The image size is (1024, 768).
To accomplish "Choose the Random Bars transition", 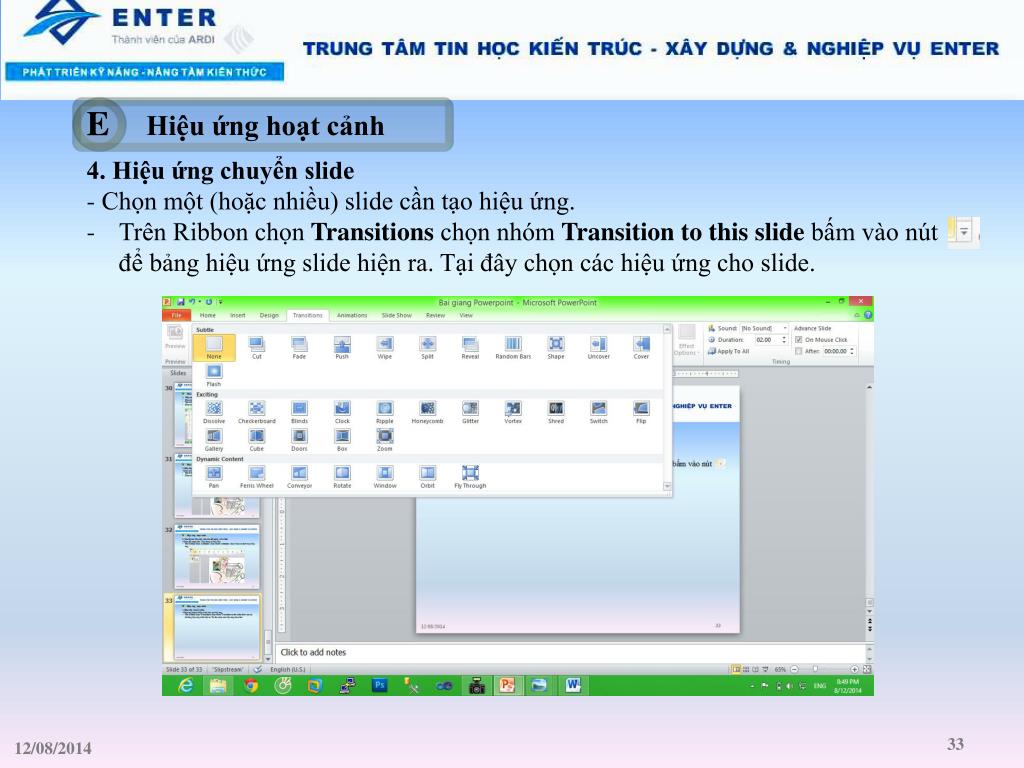I will click(513, 347).
